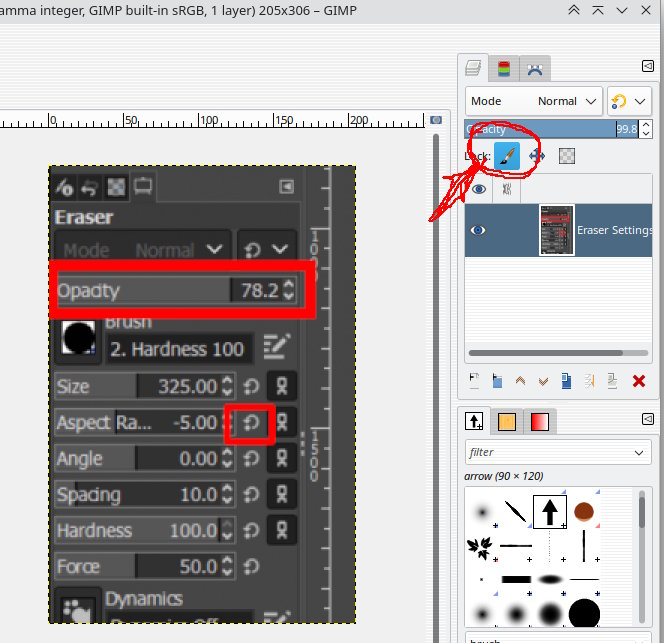The height and width of the screenshot is (643, 664).
Task: Close the GIMP window
Action: click(646, 10)
